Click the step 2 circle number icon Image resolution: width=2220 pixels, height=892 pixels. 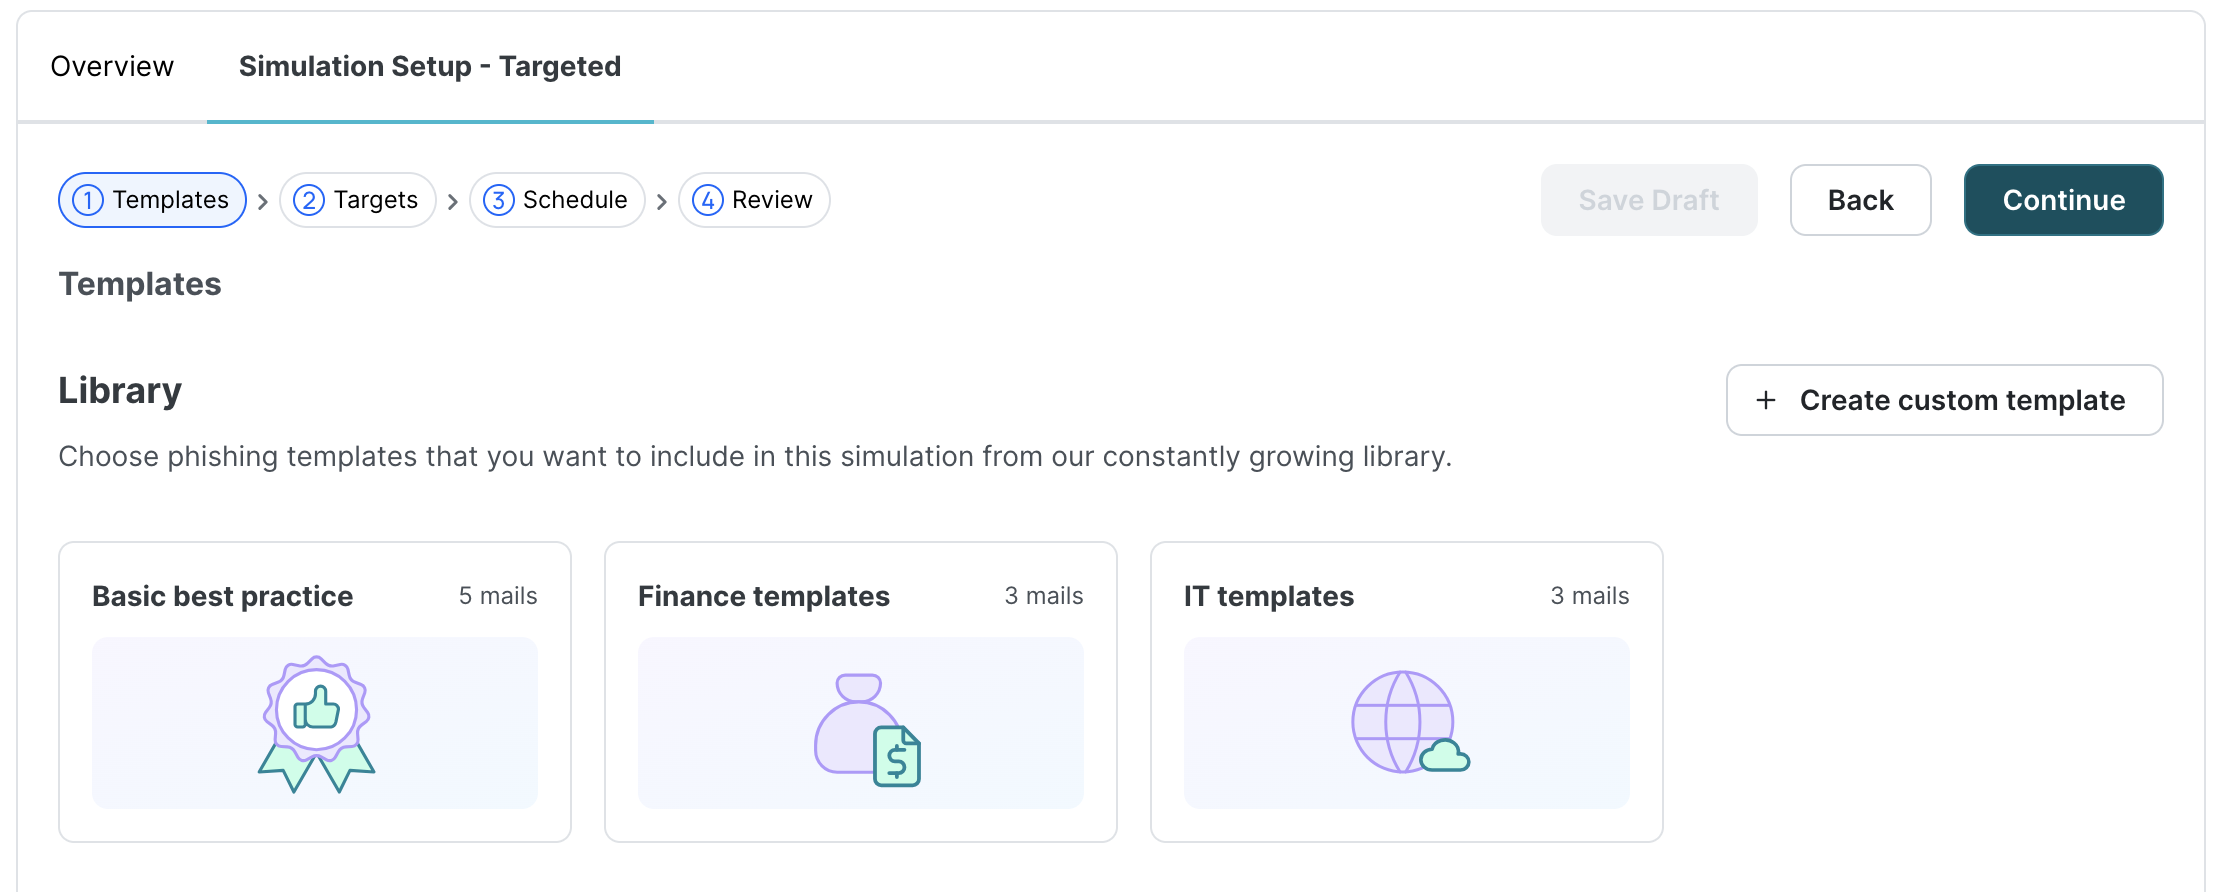click(x=309, y=200)
